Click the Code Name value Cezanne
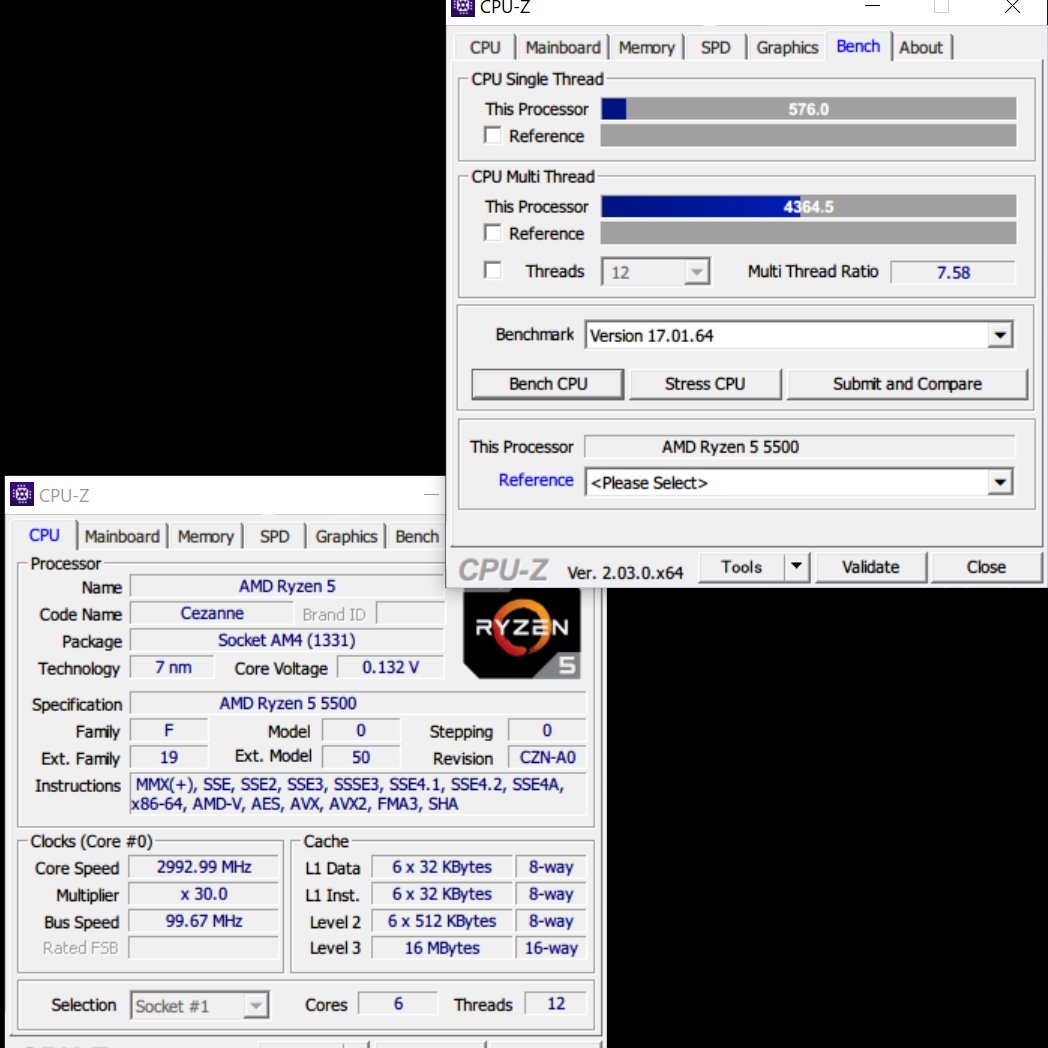The width and height of the screenshot is (1048, 1048). tap(212, 614)
